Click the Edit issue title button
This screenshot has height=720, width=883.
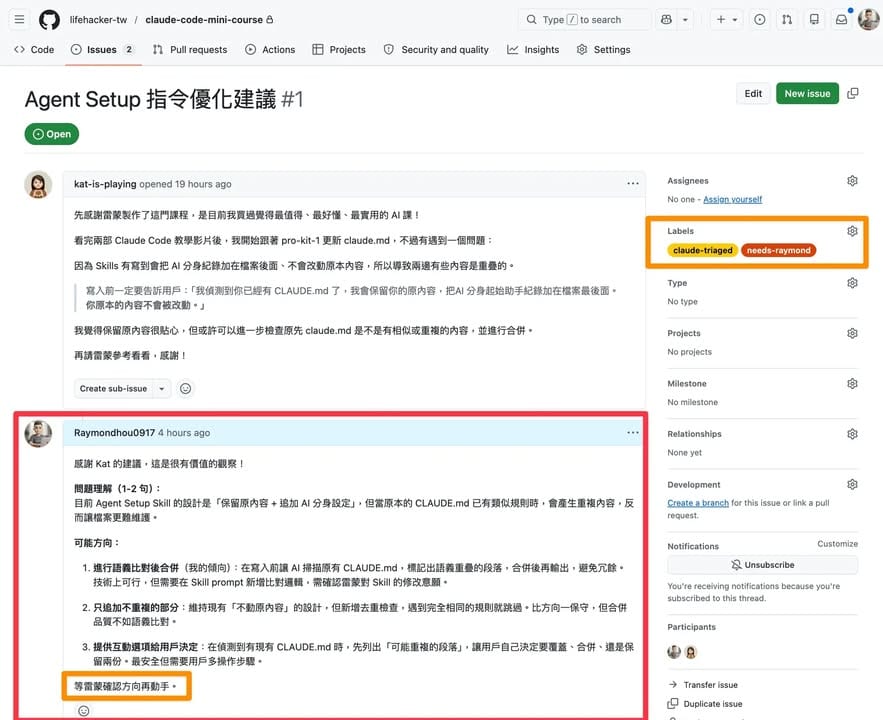(x=753, y=93)
